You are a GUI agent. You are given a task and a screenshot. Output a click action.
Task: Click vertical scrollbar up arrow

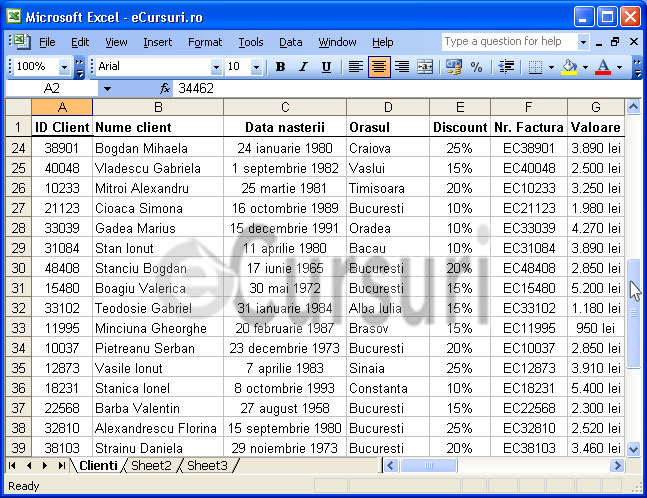point(633,107)
